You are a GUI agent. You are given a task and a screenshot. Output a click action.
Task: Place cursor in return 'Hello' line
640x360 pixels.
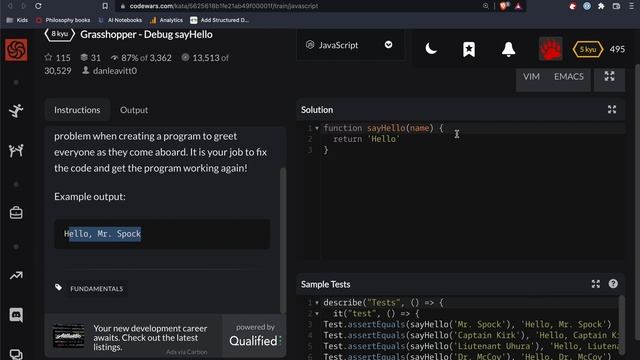point(367,139)
